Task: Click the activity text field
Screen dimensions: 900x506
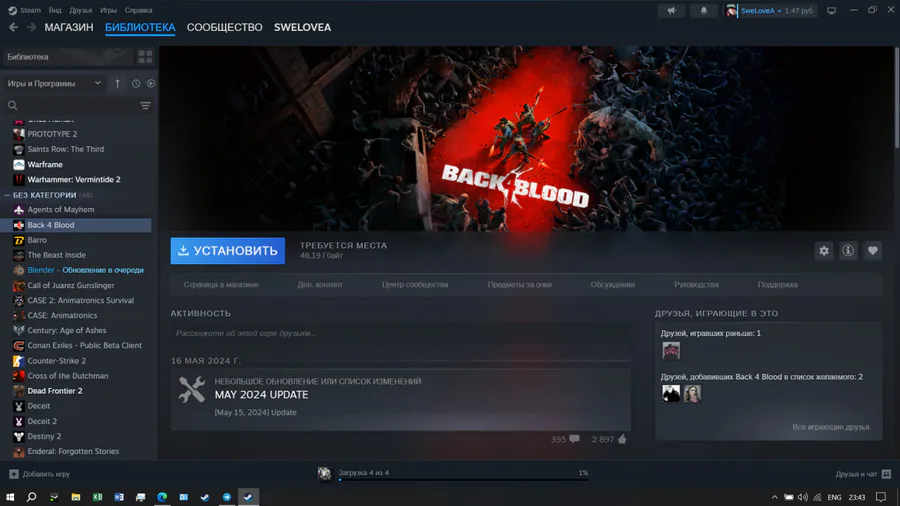Action: coord(401,333)
